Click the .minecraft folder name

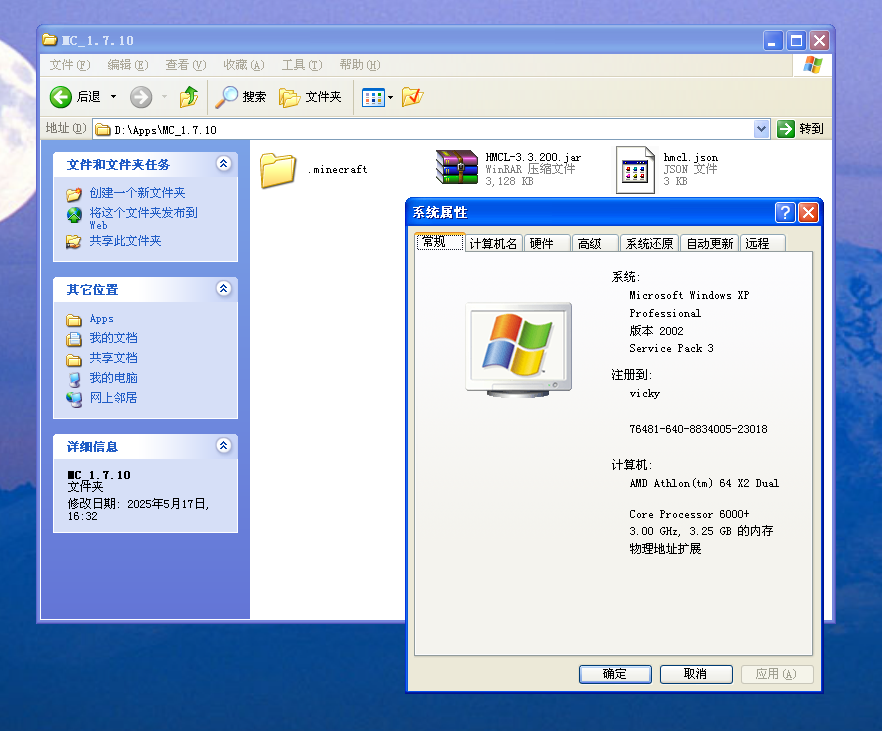(338, 170)
